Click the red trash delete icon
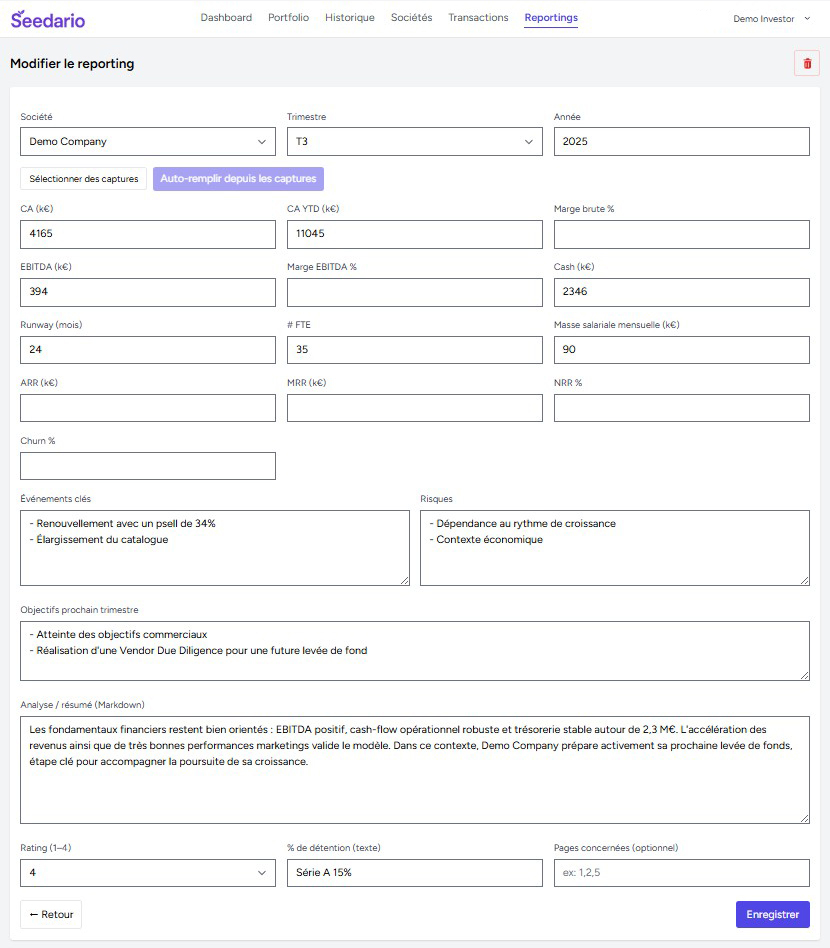The image size is (830, 948). pos(806,64)
